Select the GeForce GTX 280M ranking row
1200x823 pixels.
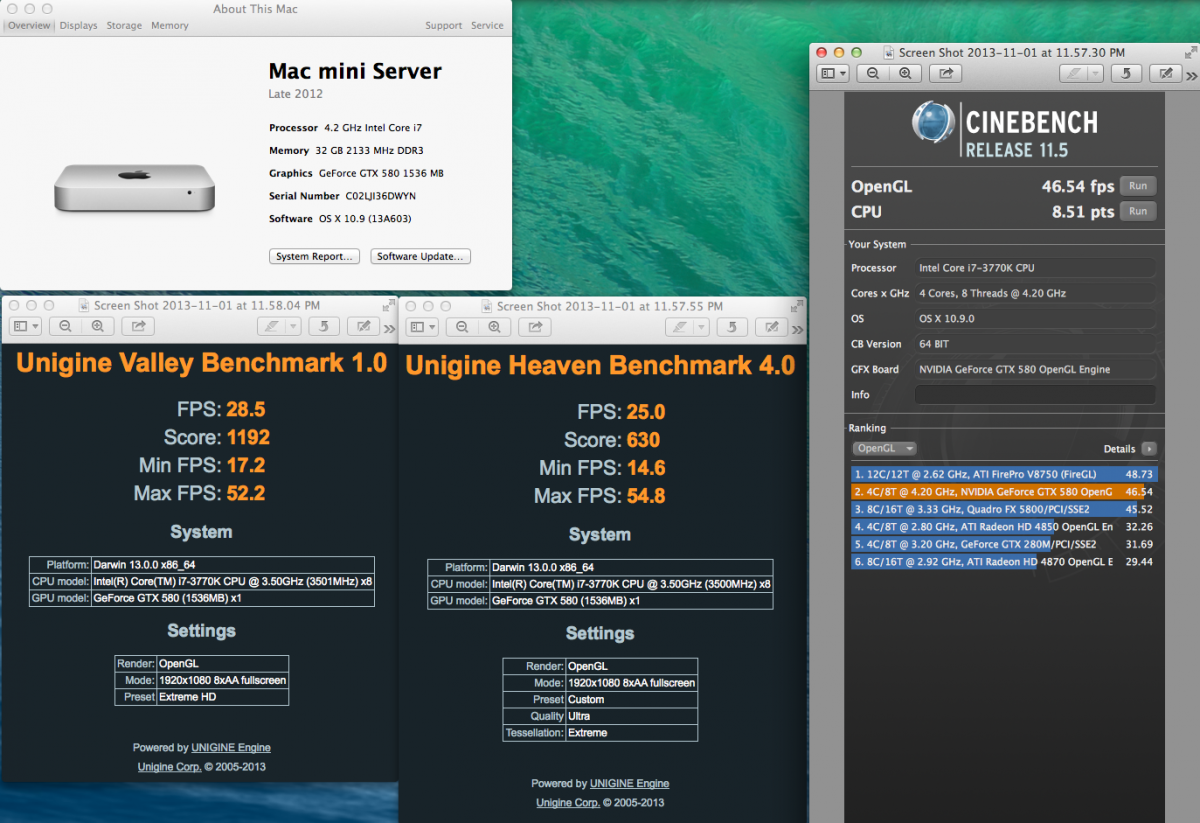tap(1004, 544)
